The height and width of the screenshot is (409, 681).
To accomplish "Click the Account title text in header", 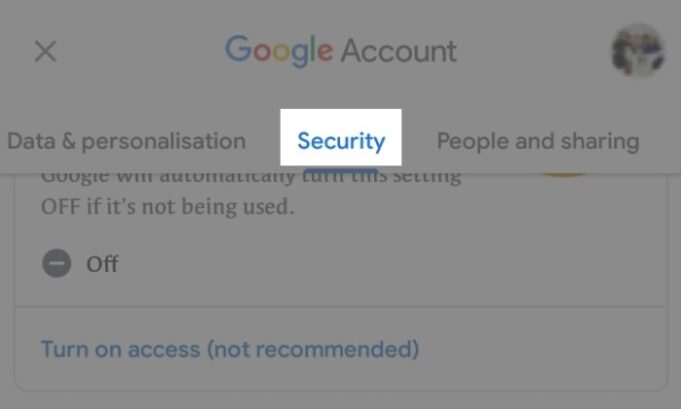I will click(x=398, y=51).
